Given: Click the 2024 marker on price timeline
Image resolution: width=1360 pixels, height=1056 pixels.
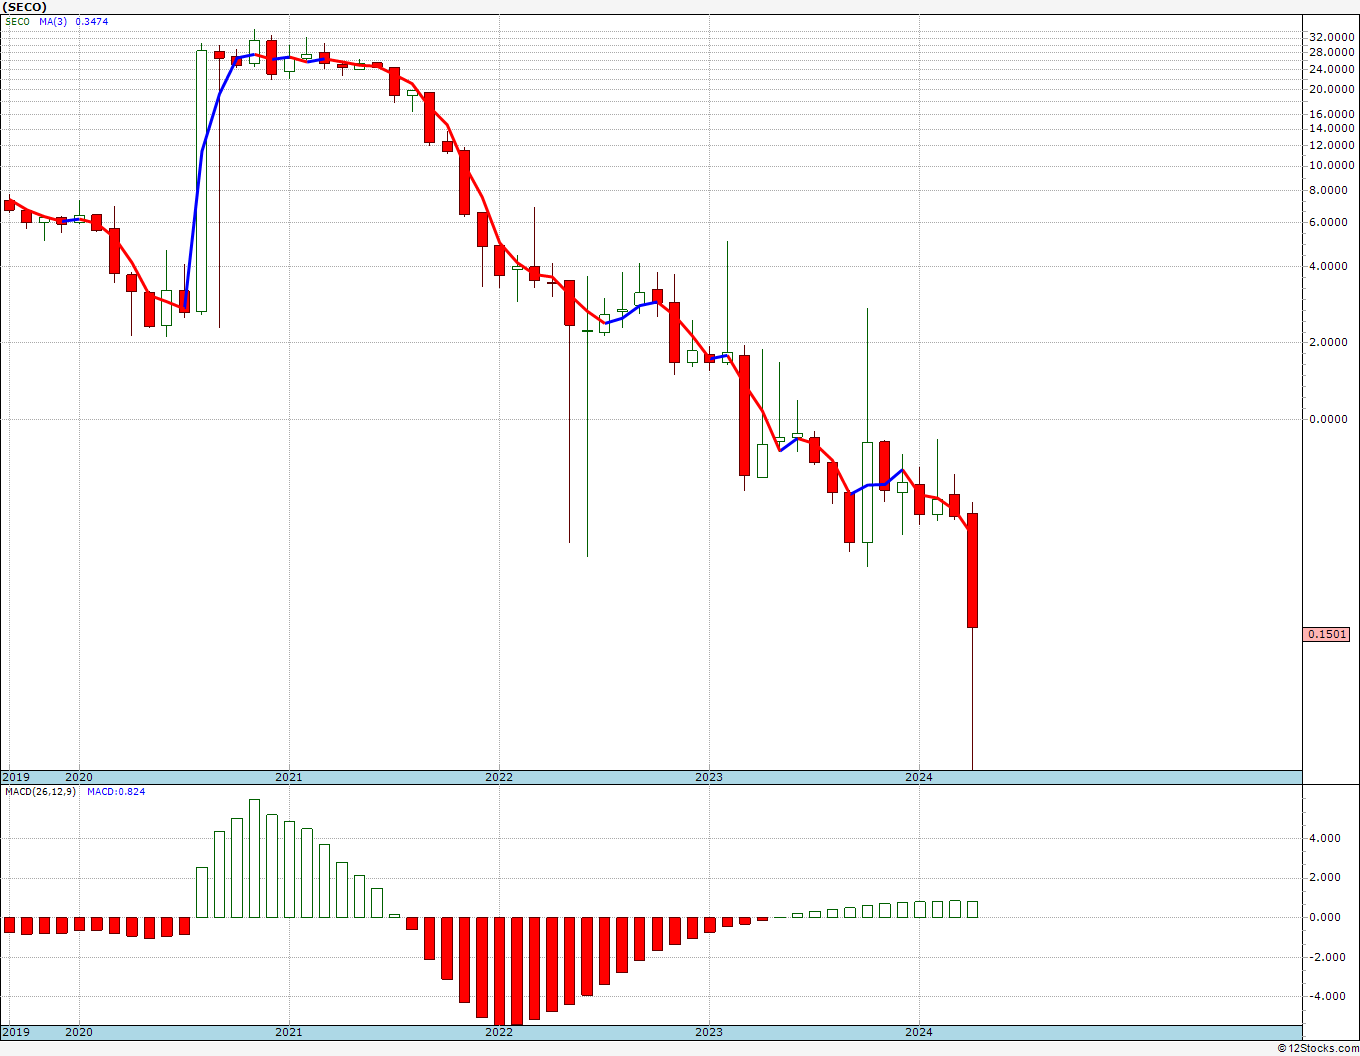Looking at the screenshot, I should (x=918, y=777).
